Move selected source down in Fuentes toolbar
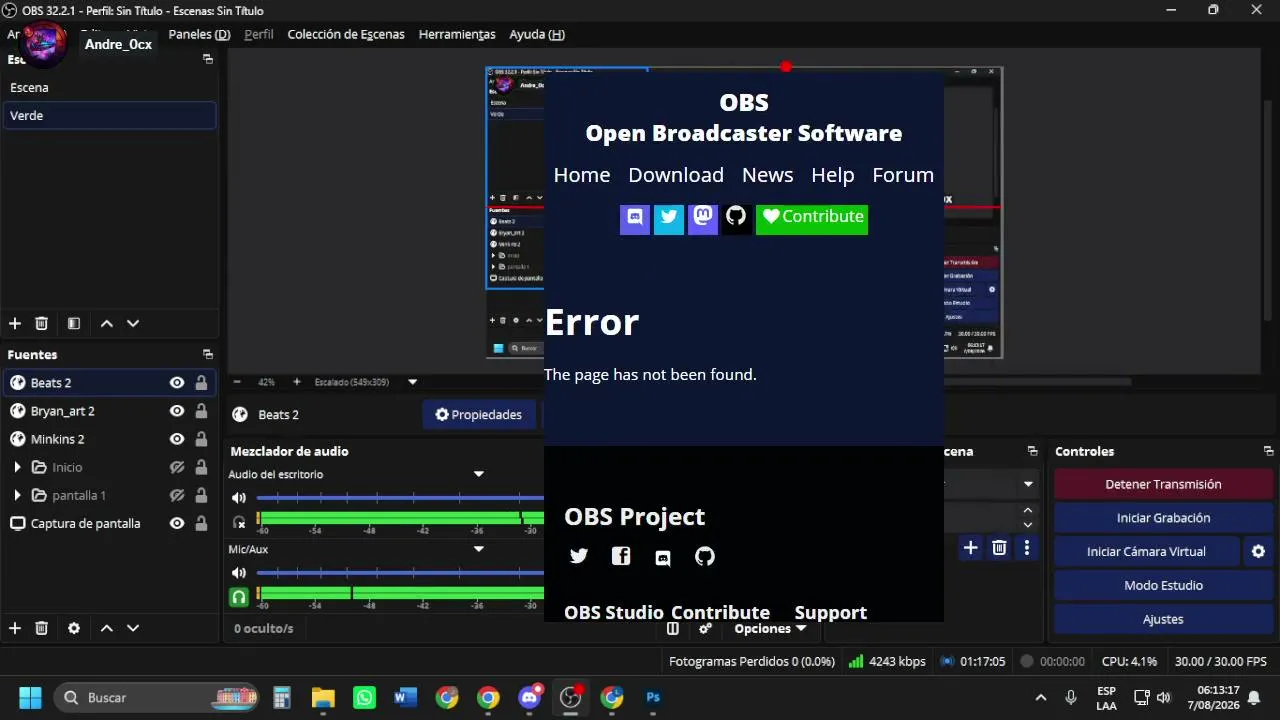The width and height of the screenshot is (1280, 720). [x=133, y=628]
